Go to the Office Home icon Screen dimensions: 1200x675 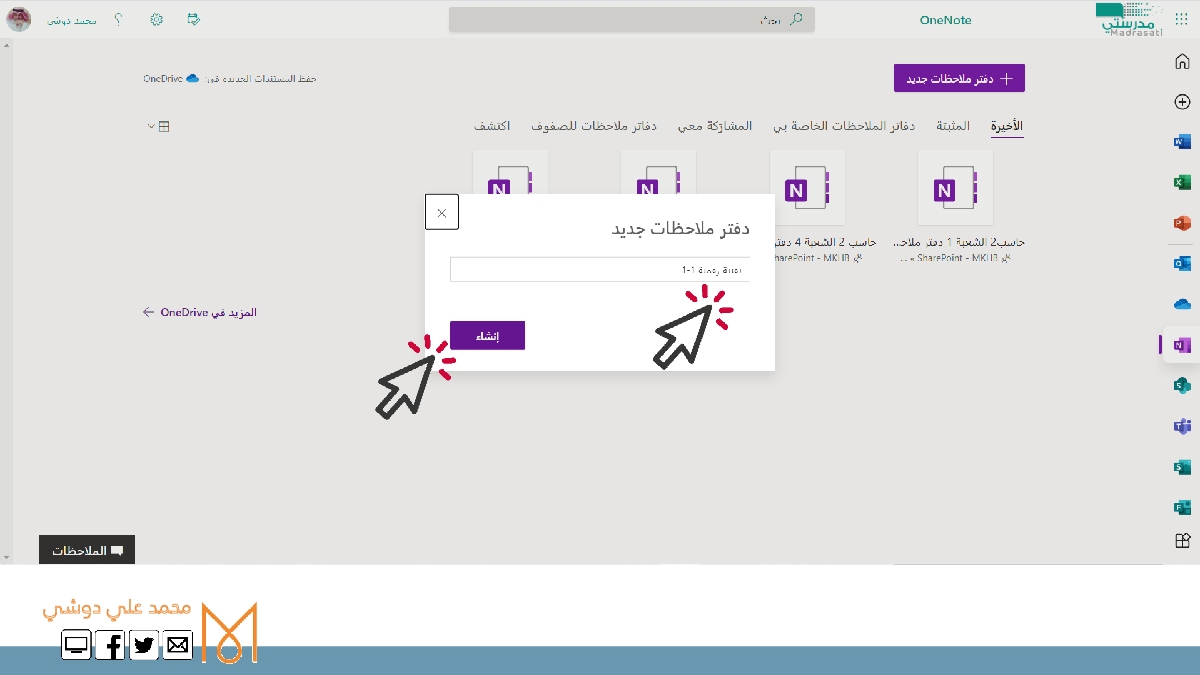(x=1182, y=62)
